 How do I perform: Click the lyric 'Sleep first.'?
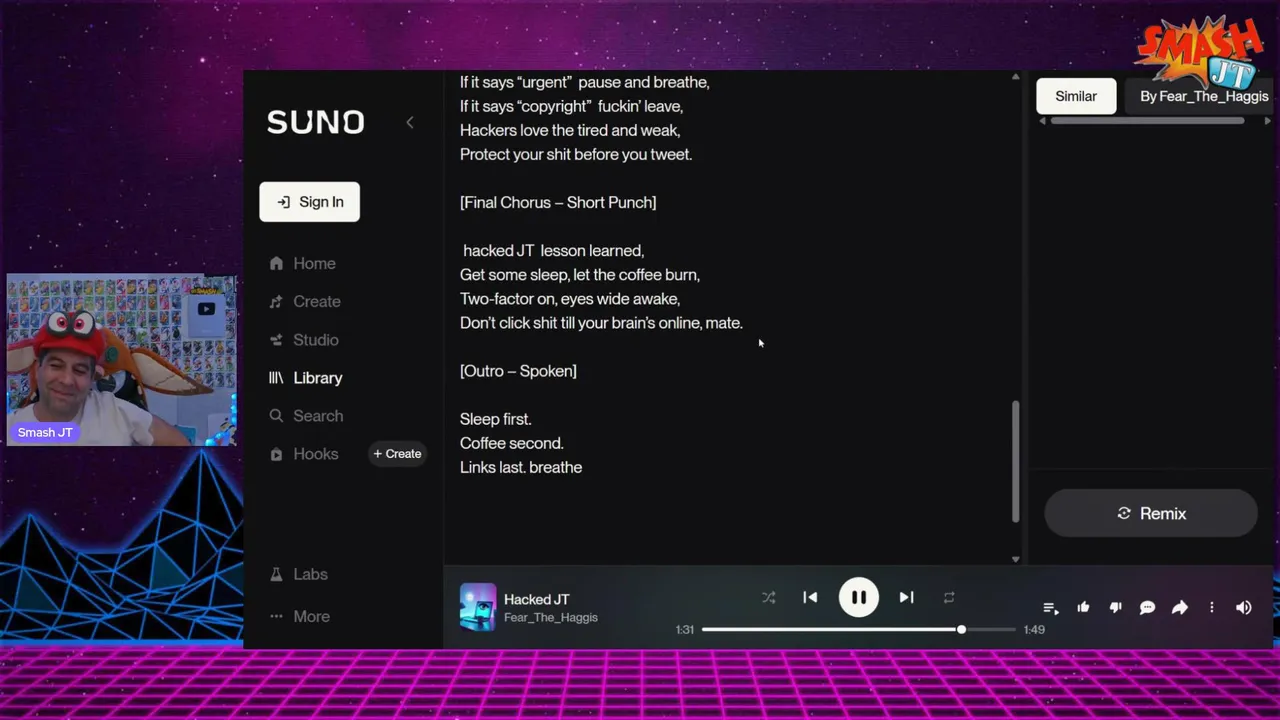pyautogui.click(x=495, y=419)
